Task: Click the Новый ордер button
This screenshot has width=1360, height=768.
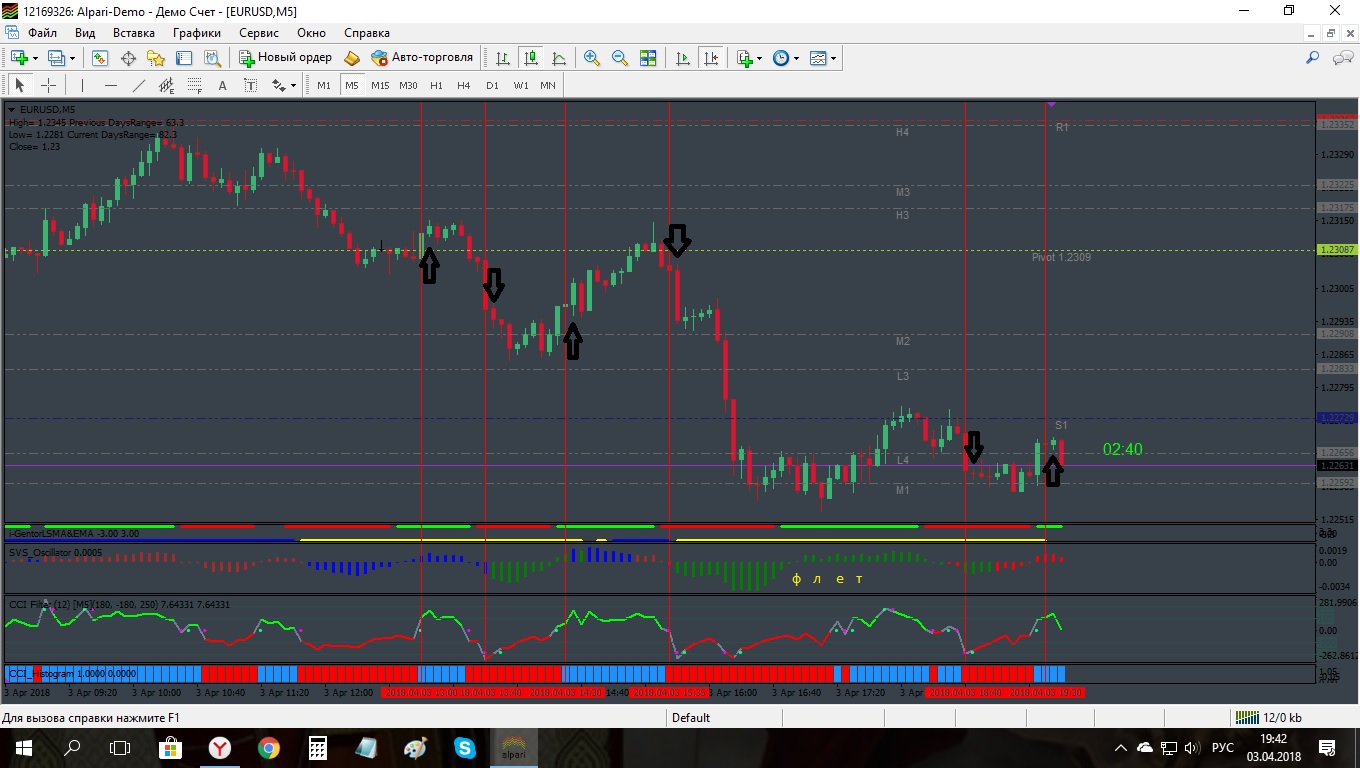Action: tap(285, 58)
